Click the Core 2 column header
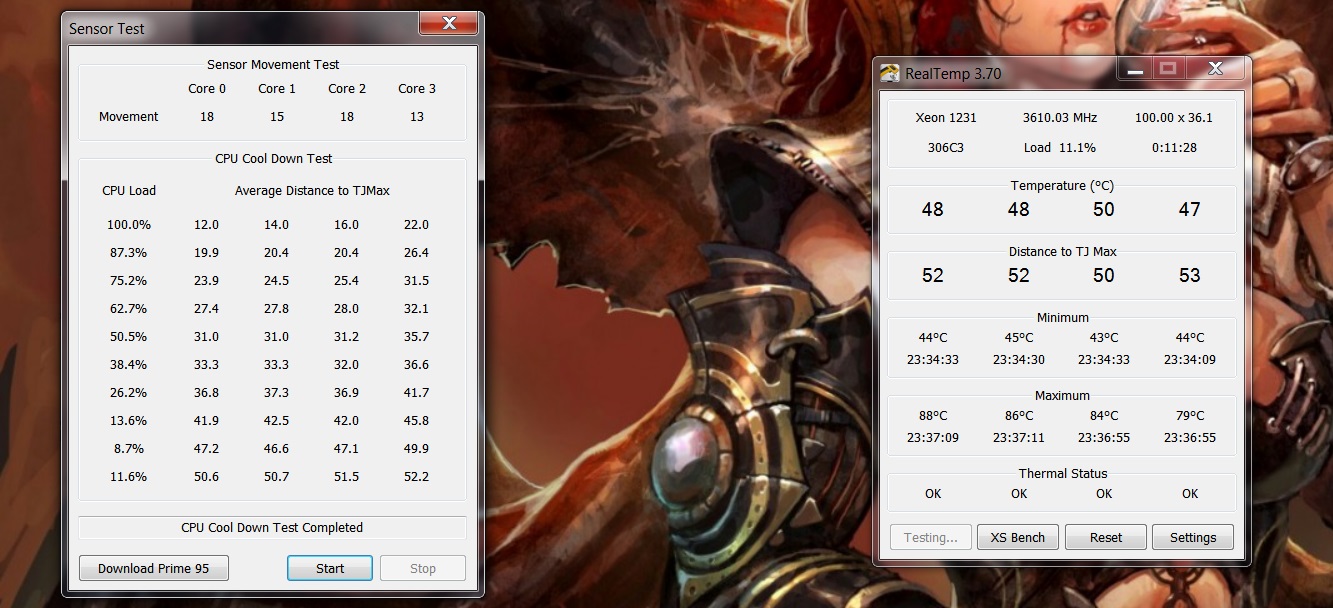1333x608 pixels. tap(347, 88)
